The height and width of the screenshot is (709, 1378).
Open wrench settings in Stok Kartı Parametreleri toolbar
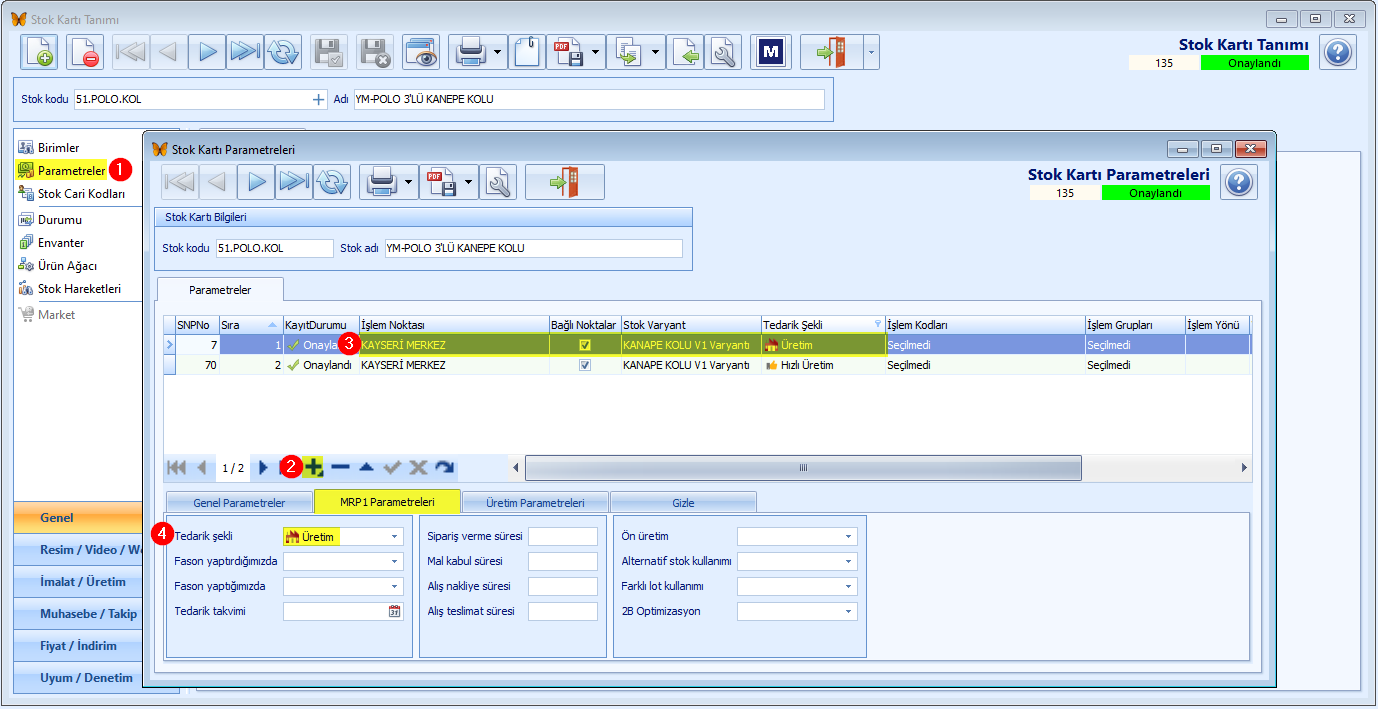(497, 182)
